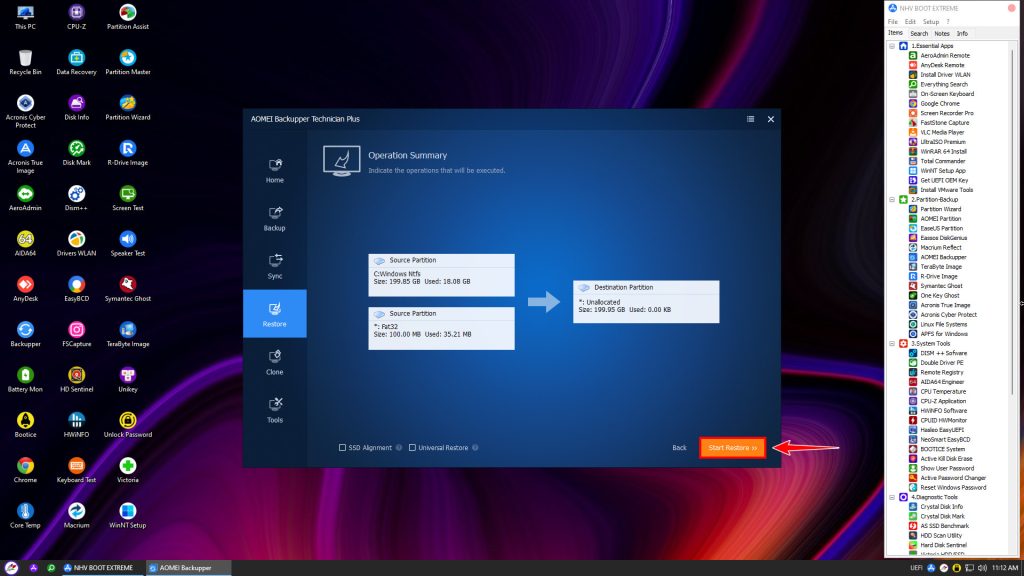Screen dimensions: 1024x576
Task: Select Crystal Disk Info in the NHV list
Action: [x=941, y=507]
